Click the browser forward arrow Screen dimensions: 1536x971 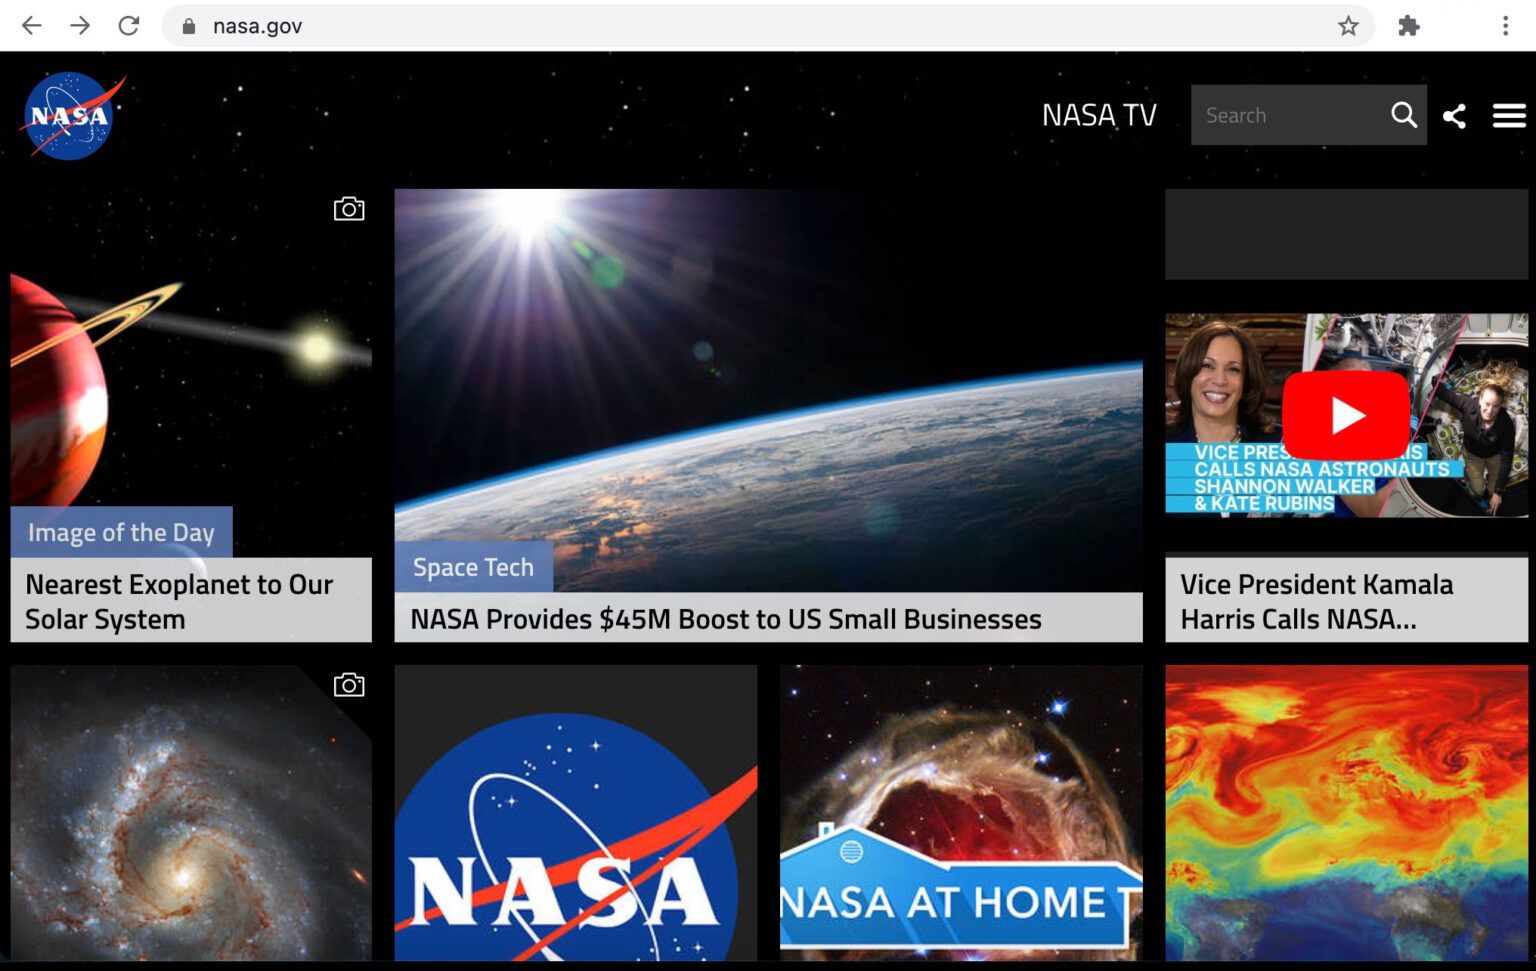80,26
